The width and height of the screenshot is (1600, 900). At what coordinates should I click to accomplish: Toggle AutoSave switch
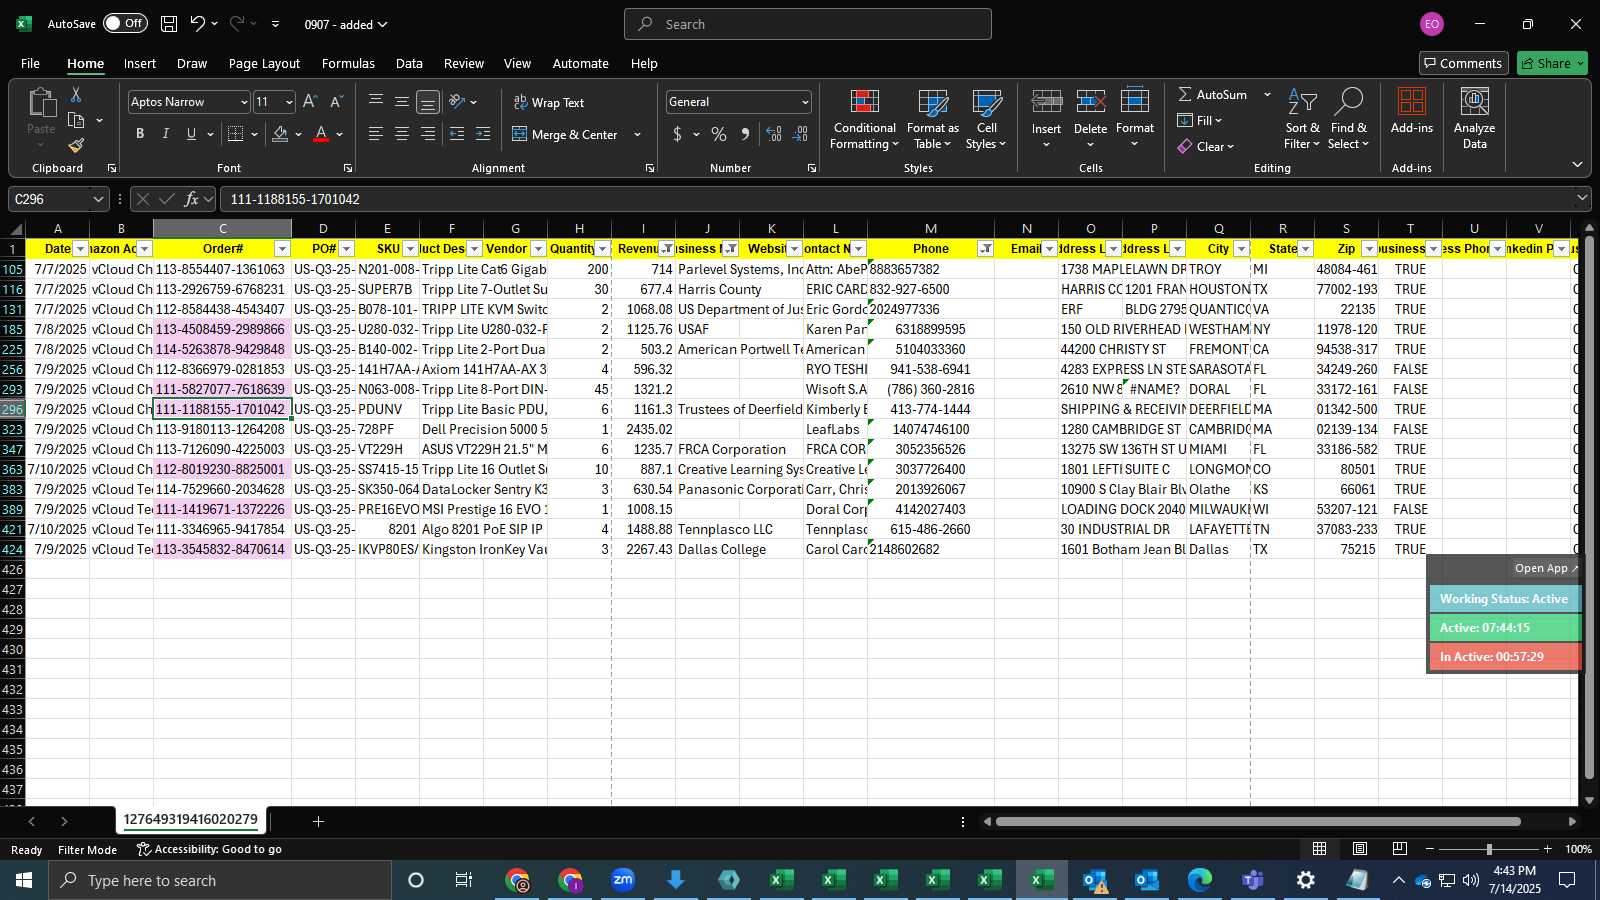125,23
